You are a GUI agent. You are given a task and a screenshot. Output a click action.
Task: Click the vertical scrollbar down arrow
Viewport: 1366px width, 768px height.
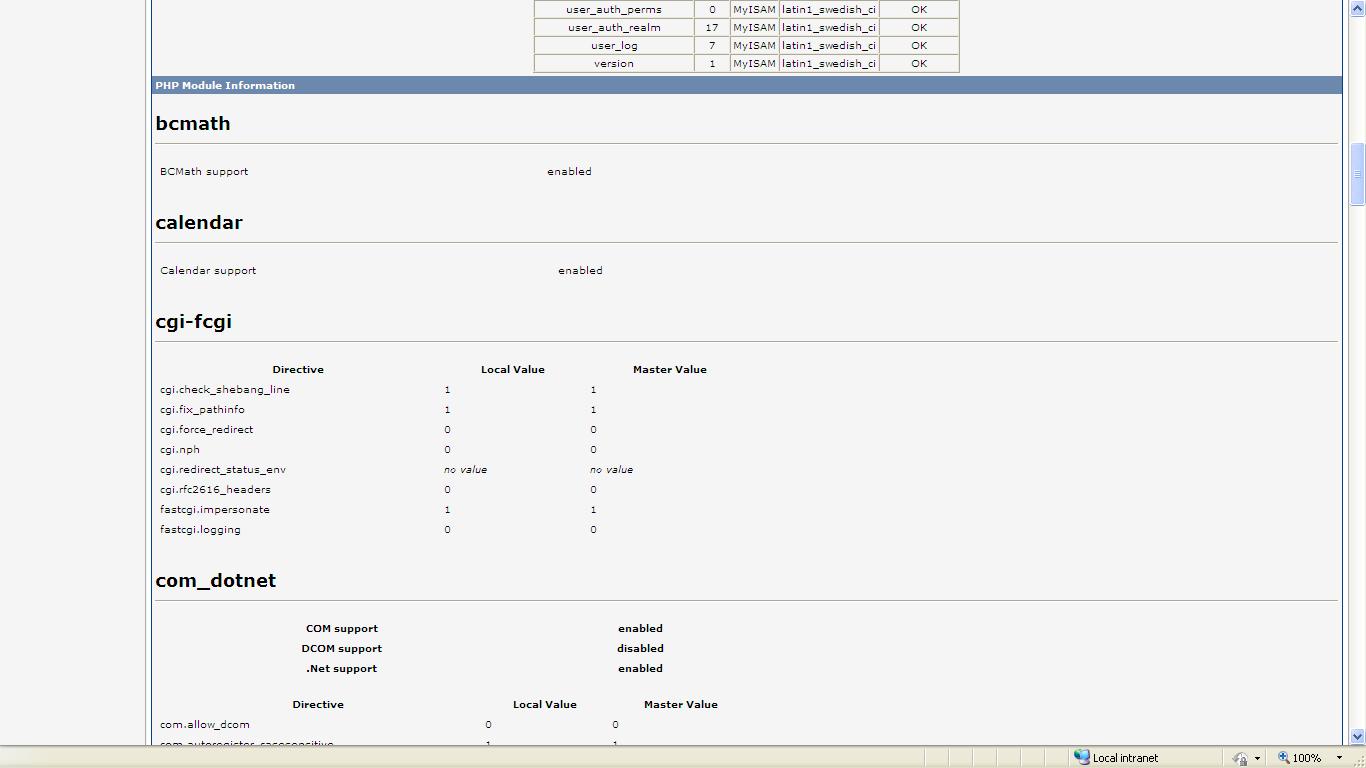(x=1357, y=736)
